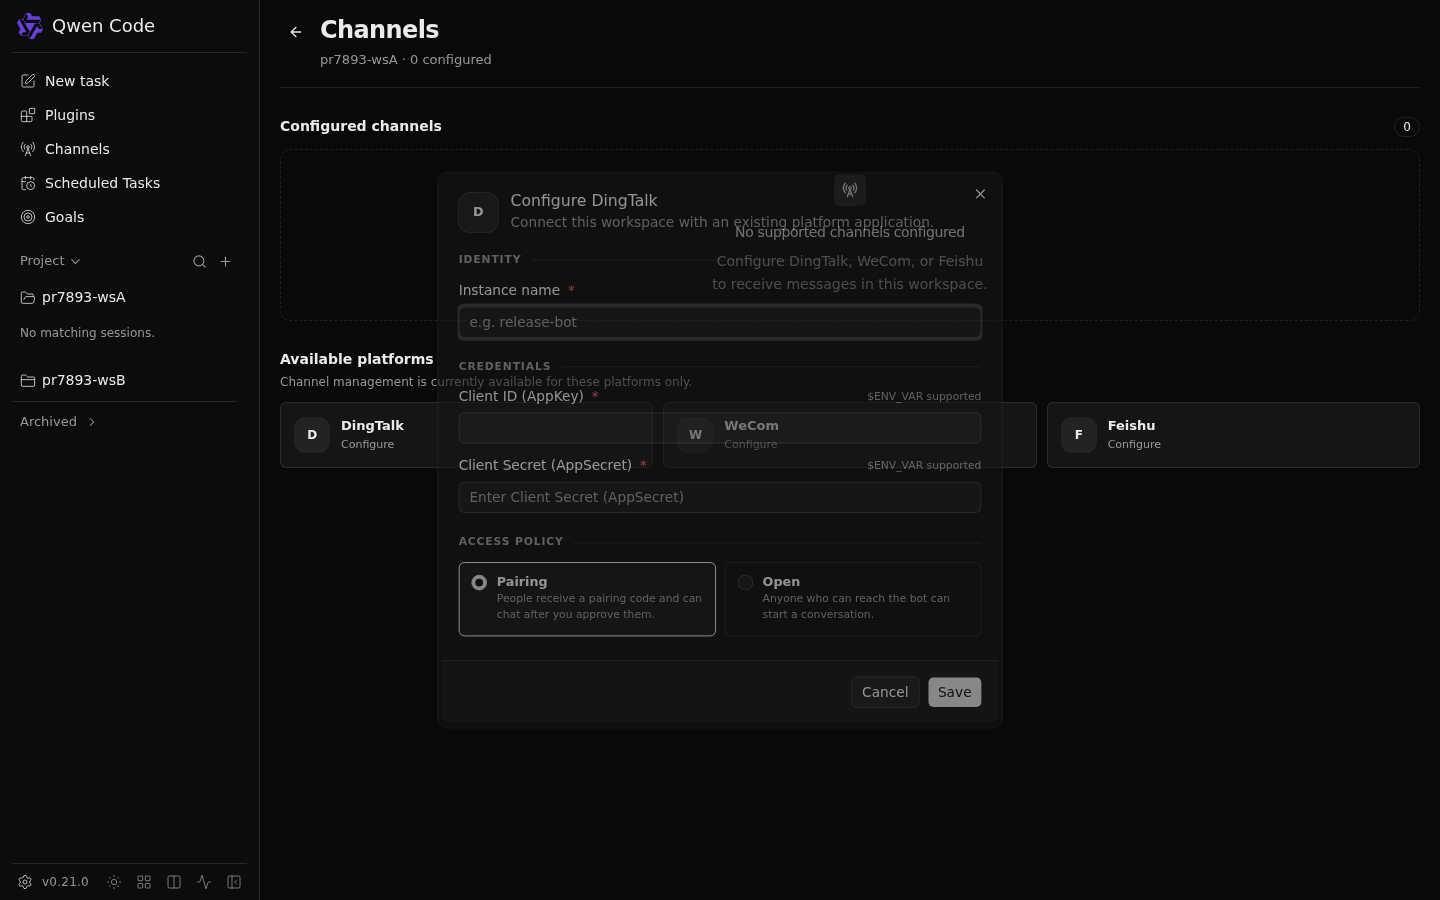Open New task from the sidebar
Viewport: 1440px width, 900px height.
click(129, 81)
